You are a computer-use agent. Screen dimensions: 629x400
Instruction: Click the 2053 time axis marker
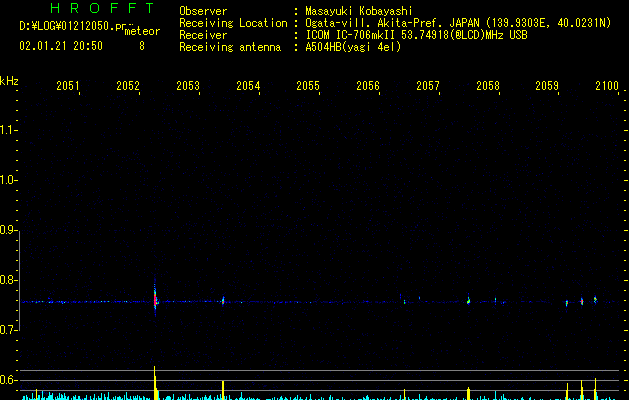pyautogui.click(x=188, y=86)
